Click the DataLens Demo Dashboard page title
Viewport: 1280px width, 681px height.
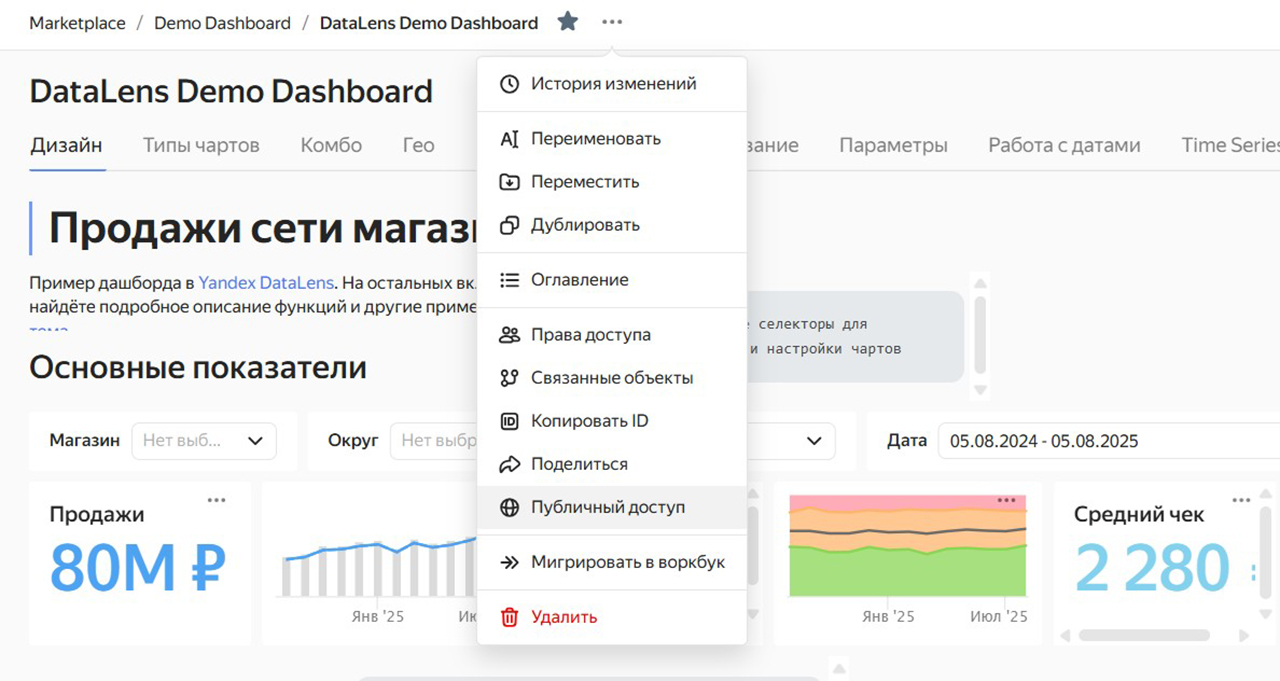(231, 91)
